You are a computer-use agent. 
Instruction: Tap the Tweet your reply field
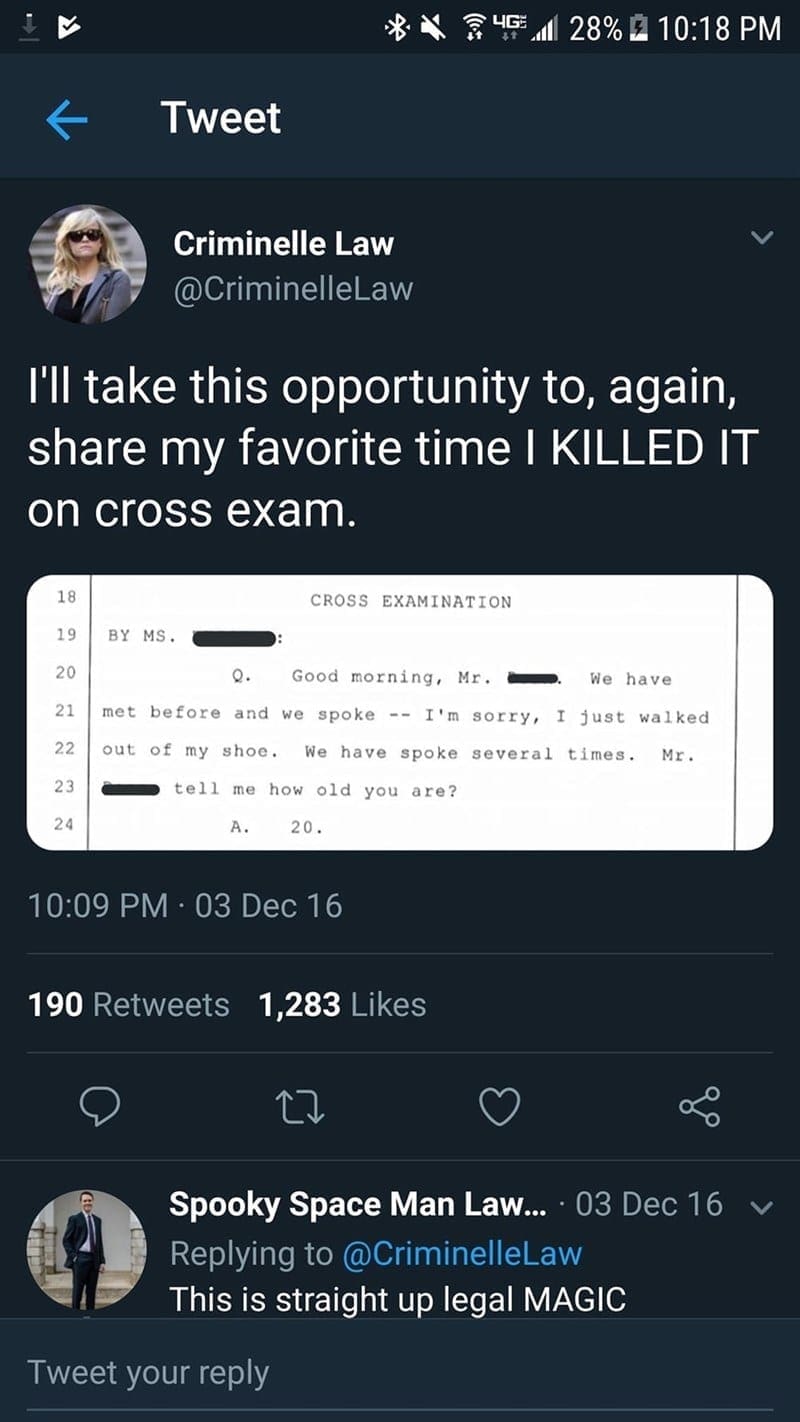pyautogui.click(x=400, y=1371)
